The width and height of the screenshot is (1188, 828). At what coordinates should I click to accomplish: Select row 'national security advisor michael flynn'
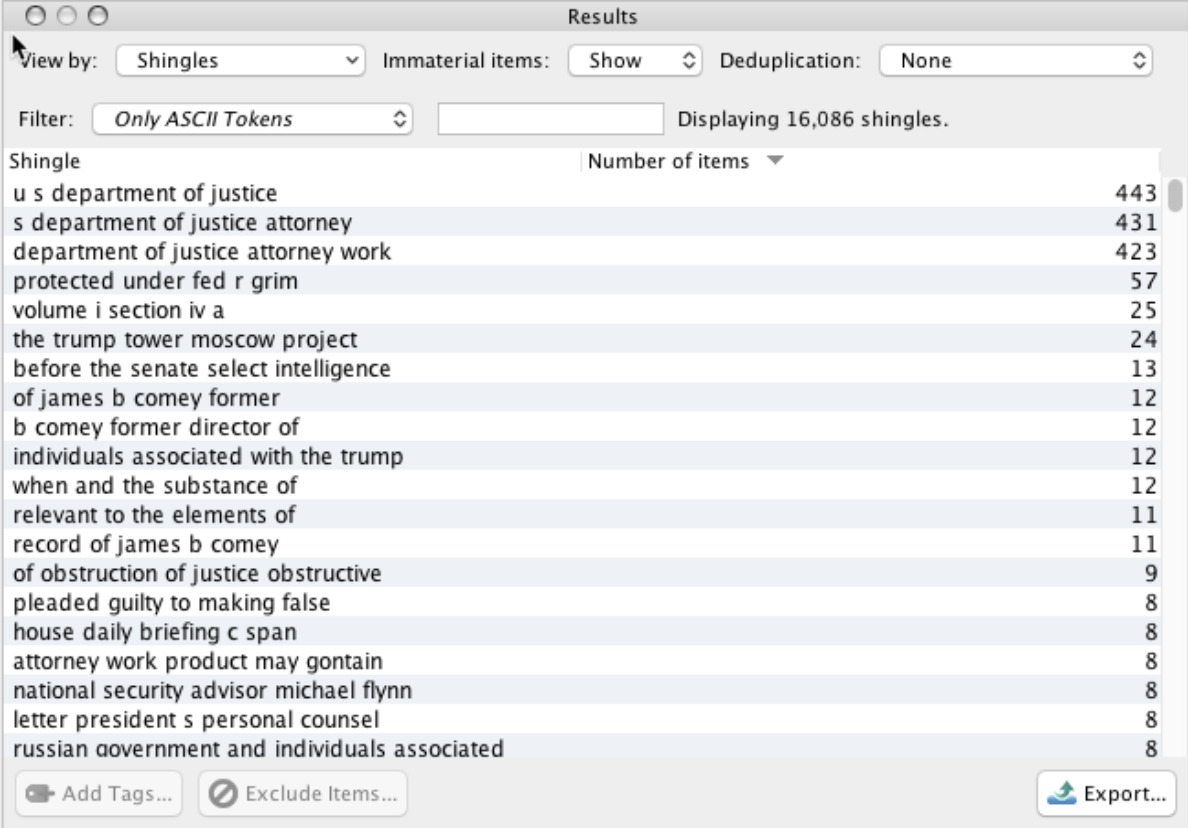[582, 691]
